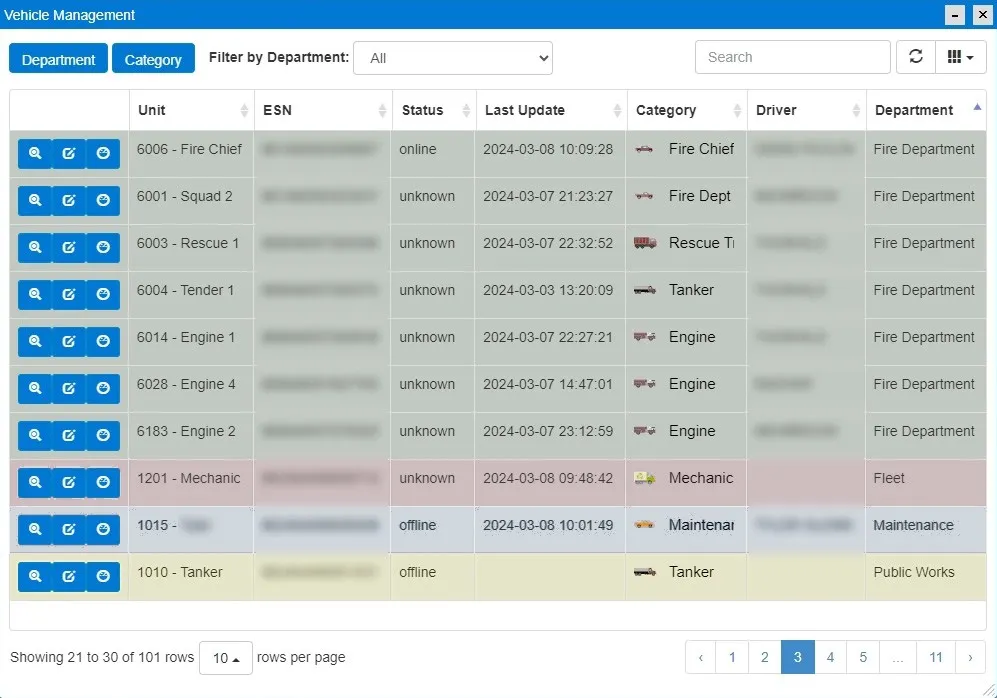Viewport: 997px width, 698px height.
Task: Select the 'Rescue' category cell
Action: pos(686,248)
